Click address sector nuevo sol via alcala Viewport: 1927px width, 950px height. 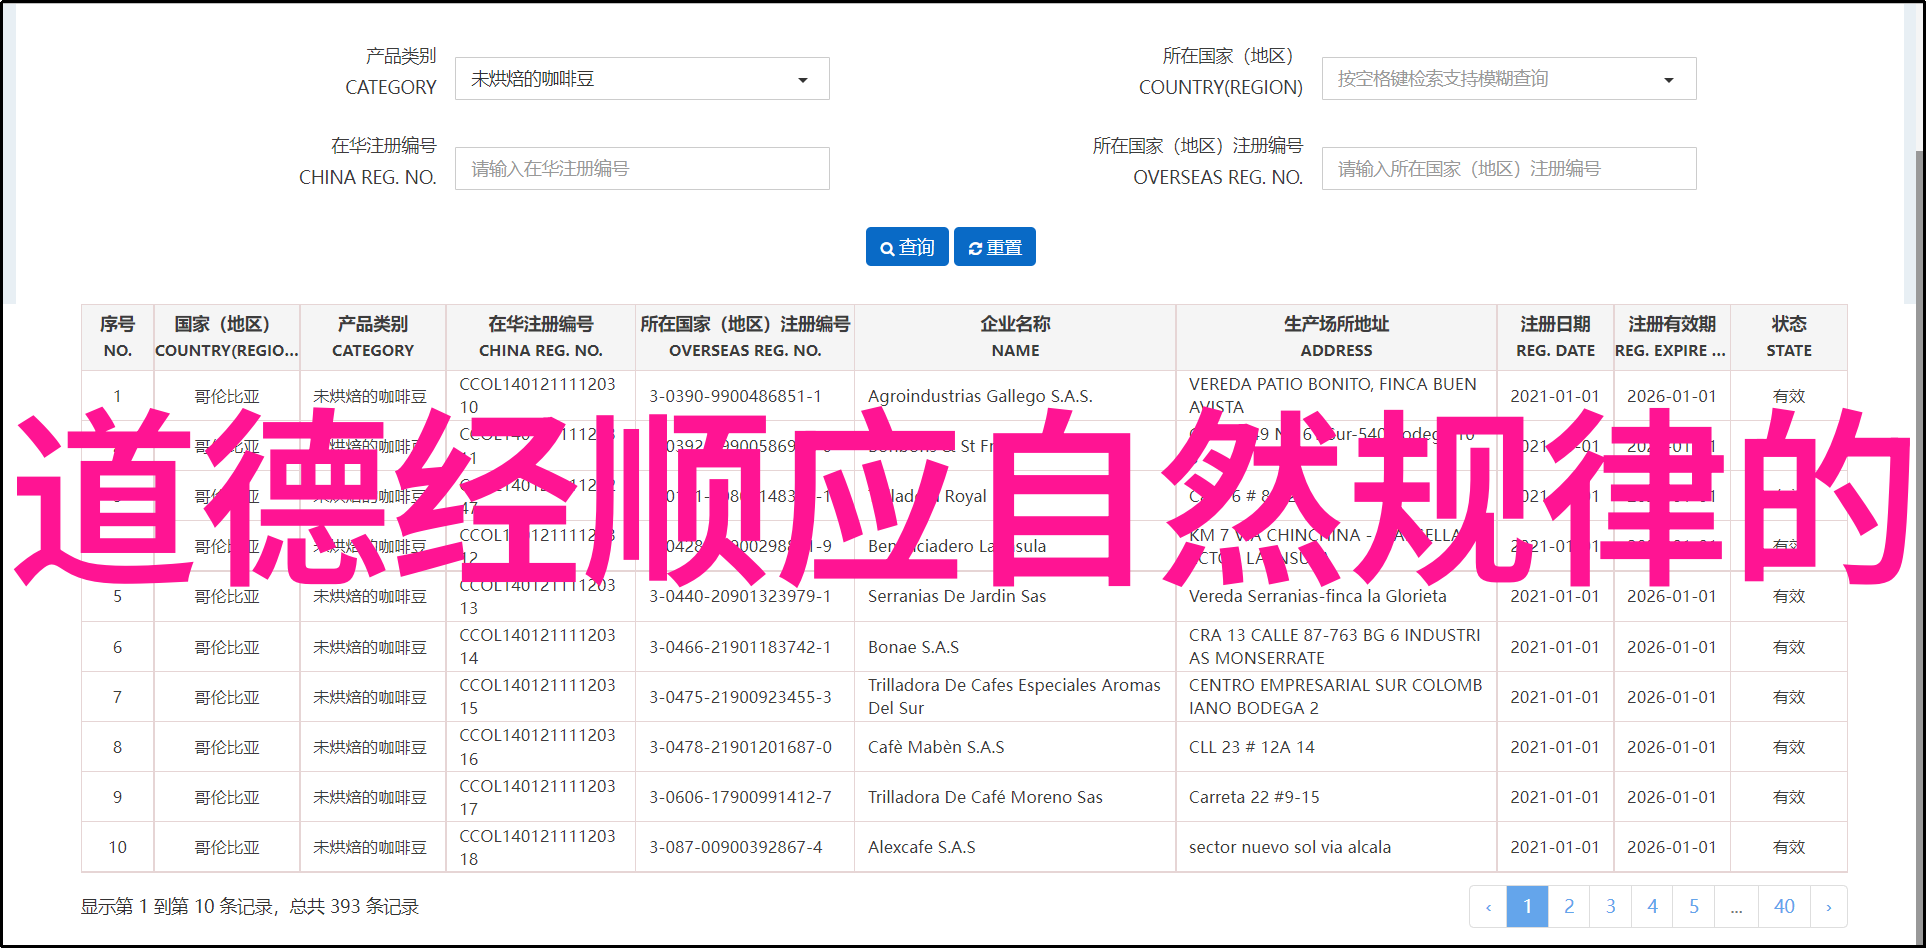[x=1290, y=847]
